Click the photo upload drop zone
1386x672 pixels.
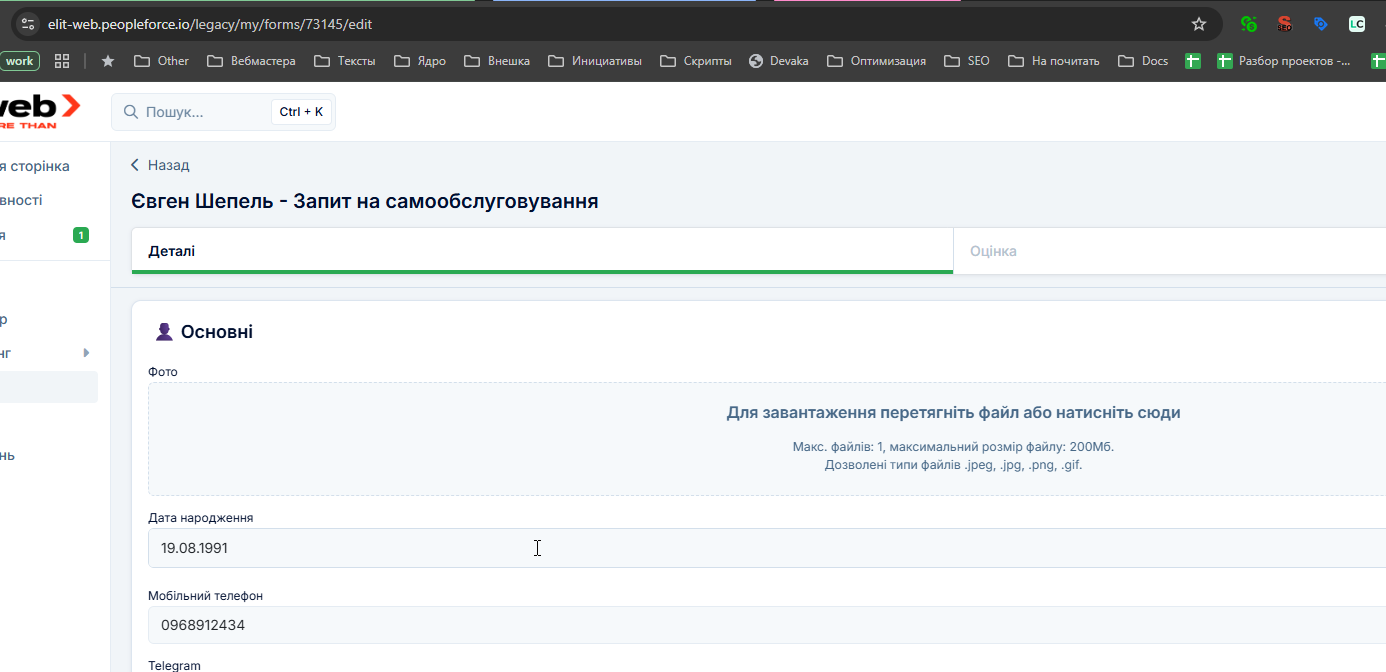[x=767, y=439]
